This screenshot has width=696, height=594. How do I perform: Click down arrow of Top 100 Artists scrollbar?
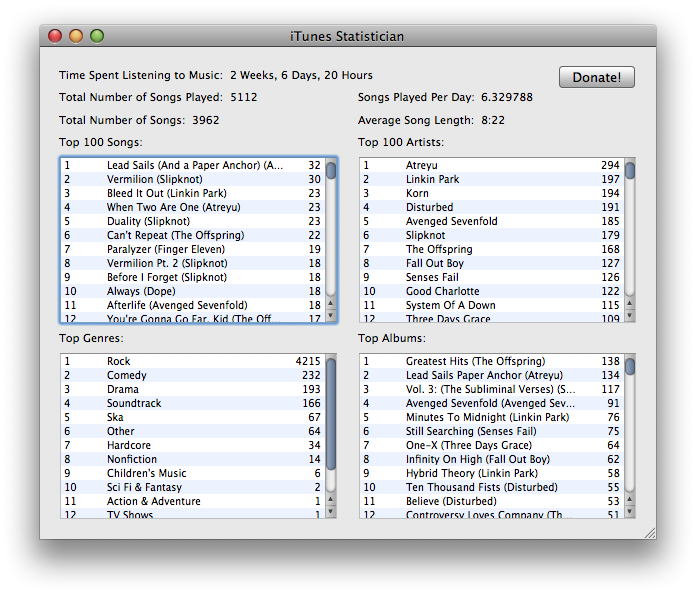click(630, 315)
